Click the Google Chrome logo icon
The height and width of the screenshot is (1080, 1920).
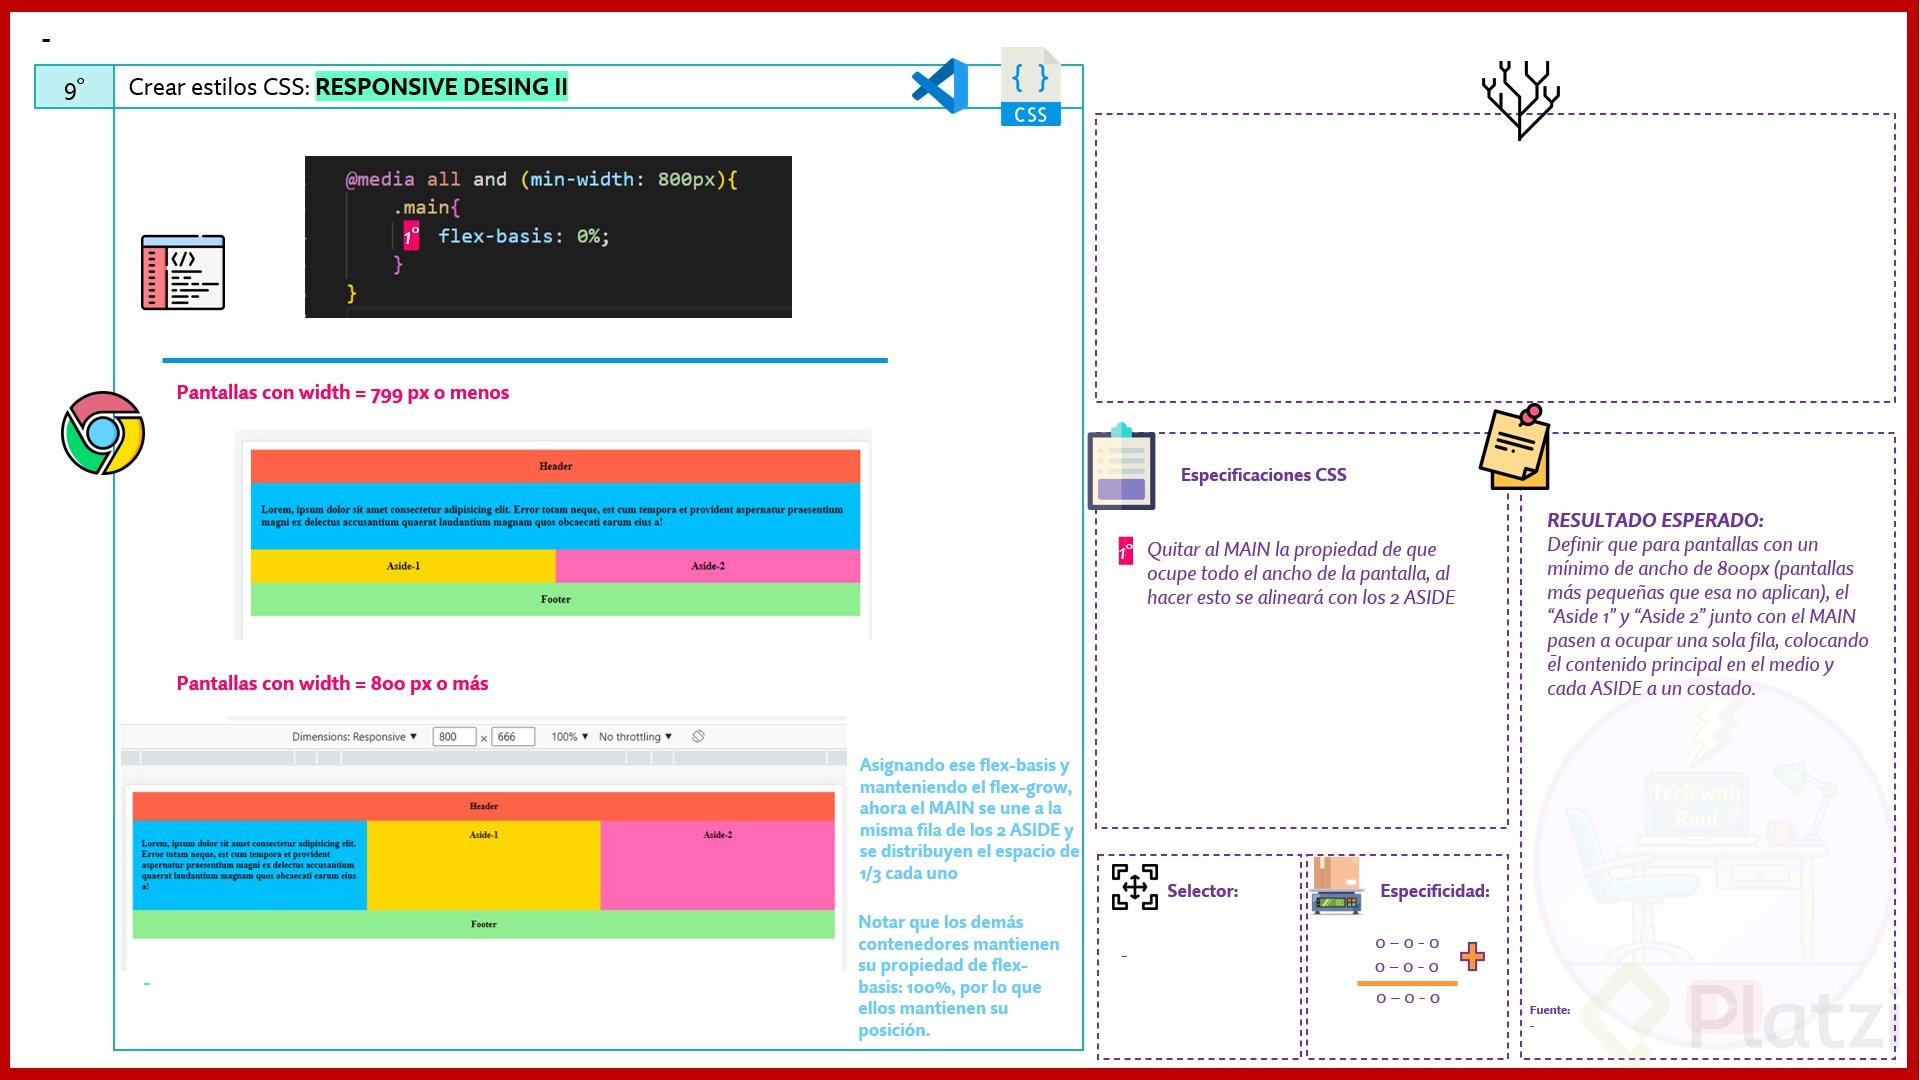(103, 433)
